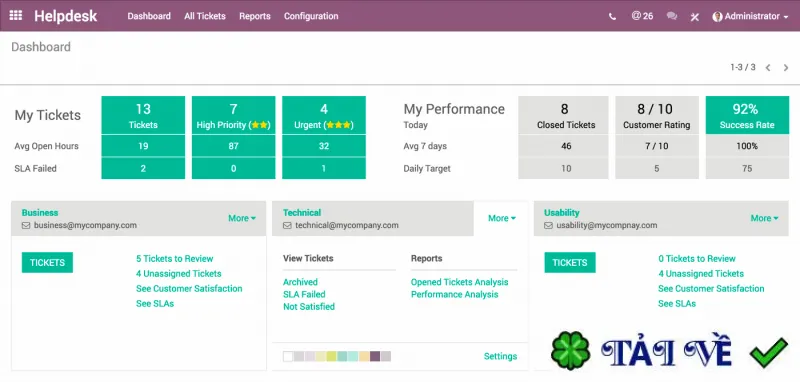Open the 4 Urgent tile
The height and width of the screenshot is (382, 800).
pos(324,115)
